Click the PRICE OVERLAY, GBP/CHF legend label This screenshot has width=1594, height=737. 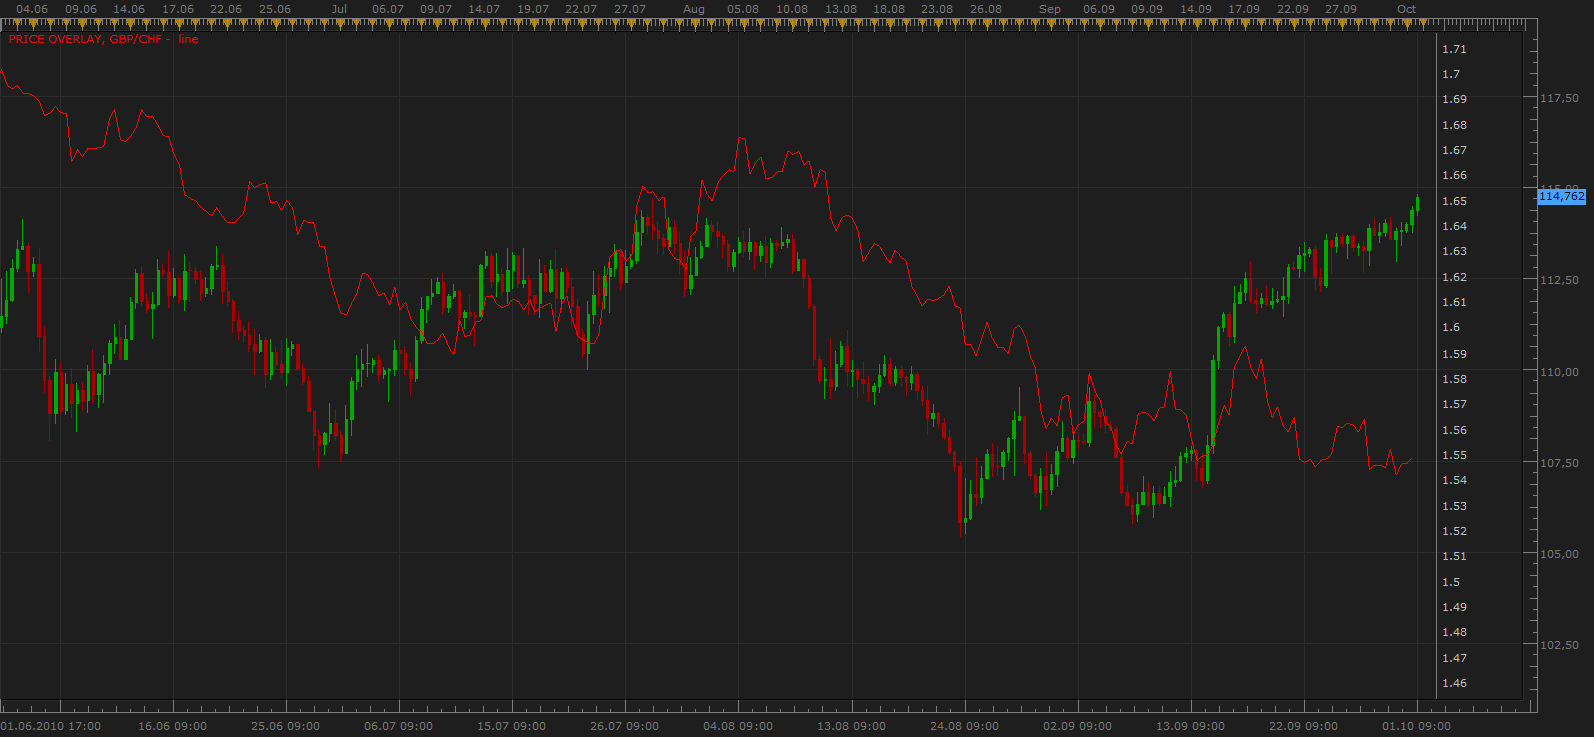[x=85, y=39]
